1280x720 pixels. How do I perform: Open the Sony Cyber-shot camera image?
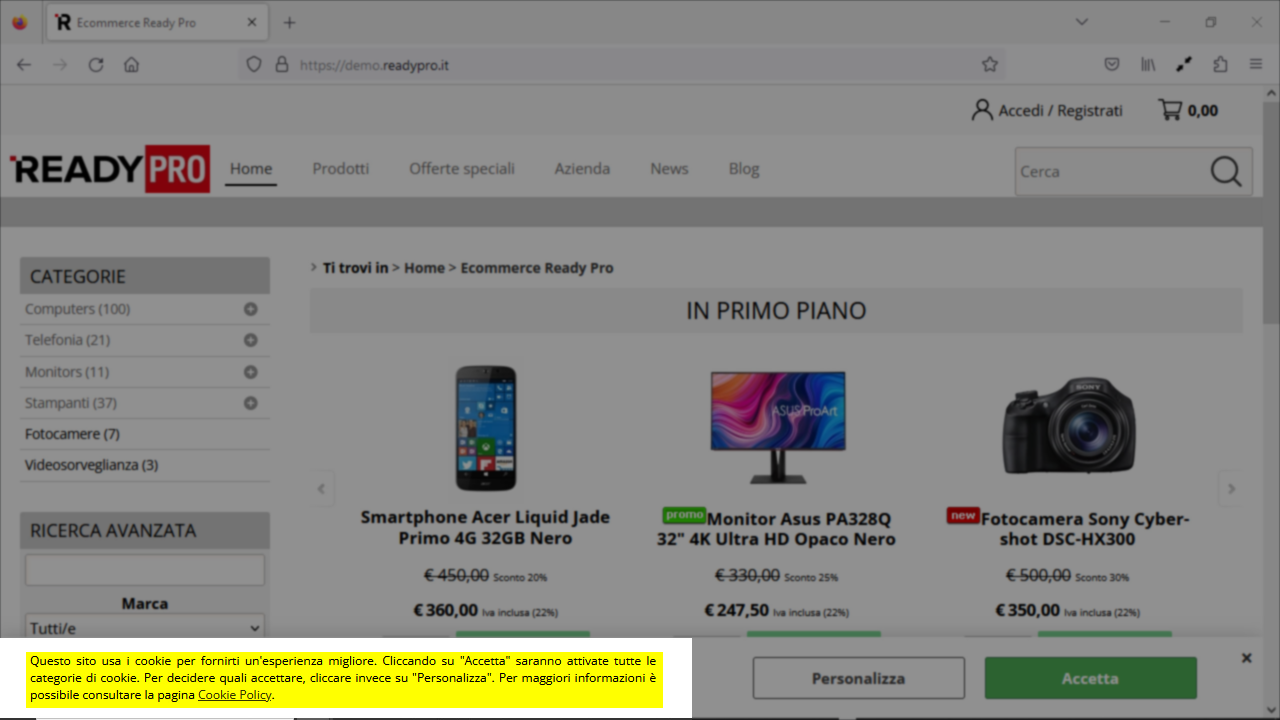pyautogui.click(x=1068, y=427)
